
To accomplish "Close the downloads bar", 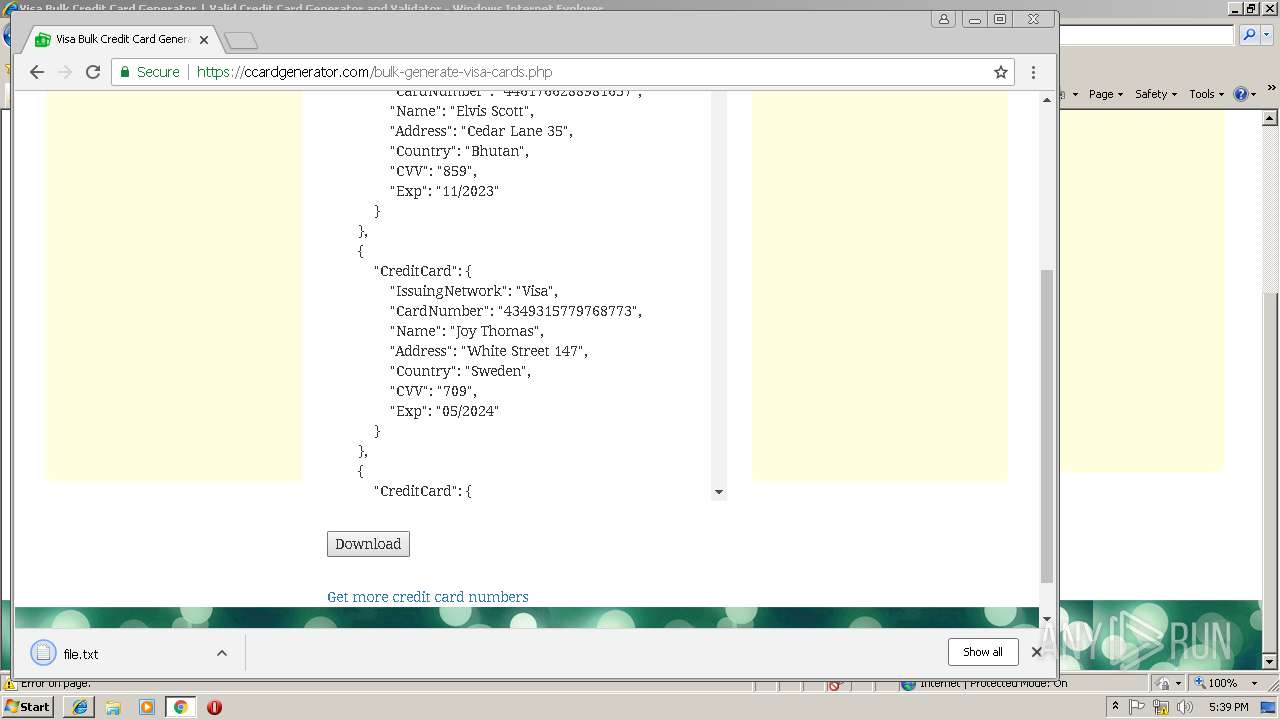I will [x=1037, y=652].
